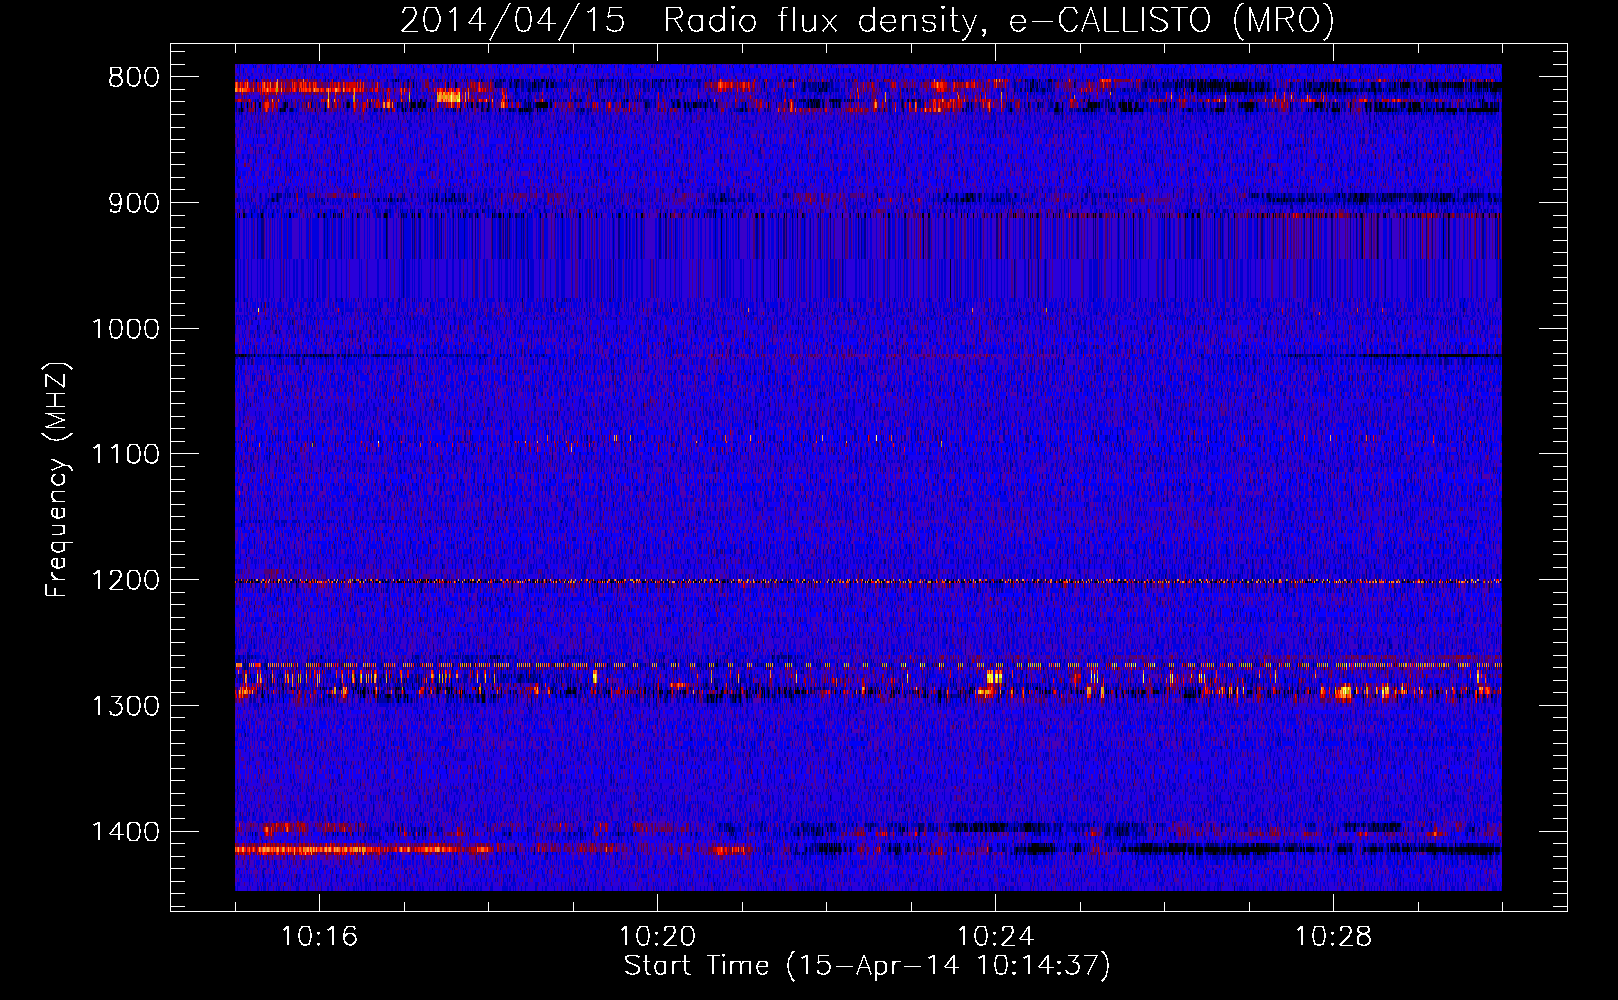The width and height of the screenshot is (1618, 1000).
Task: Click the '10:20' time axis label
Action: [657, 937]
